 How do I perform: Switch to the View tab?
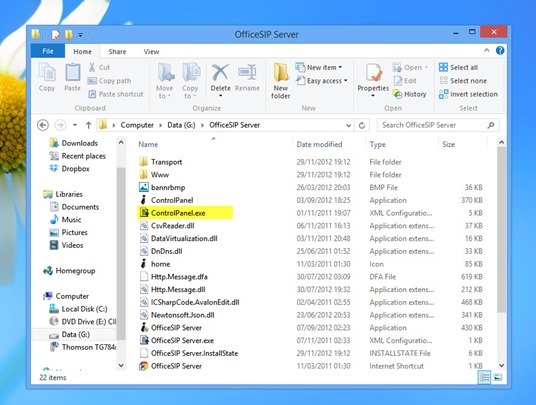tap(151, 52)
